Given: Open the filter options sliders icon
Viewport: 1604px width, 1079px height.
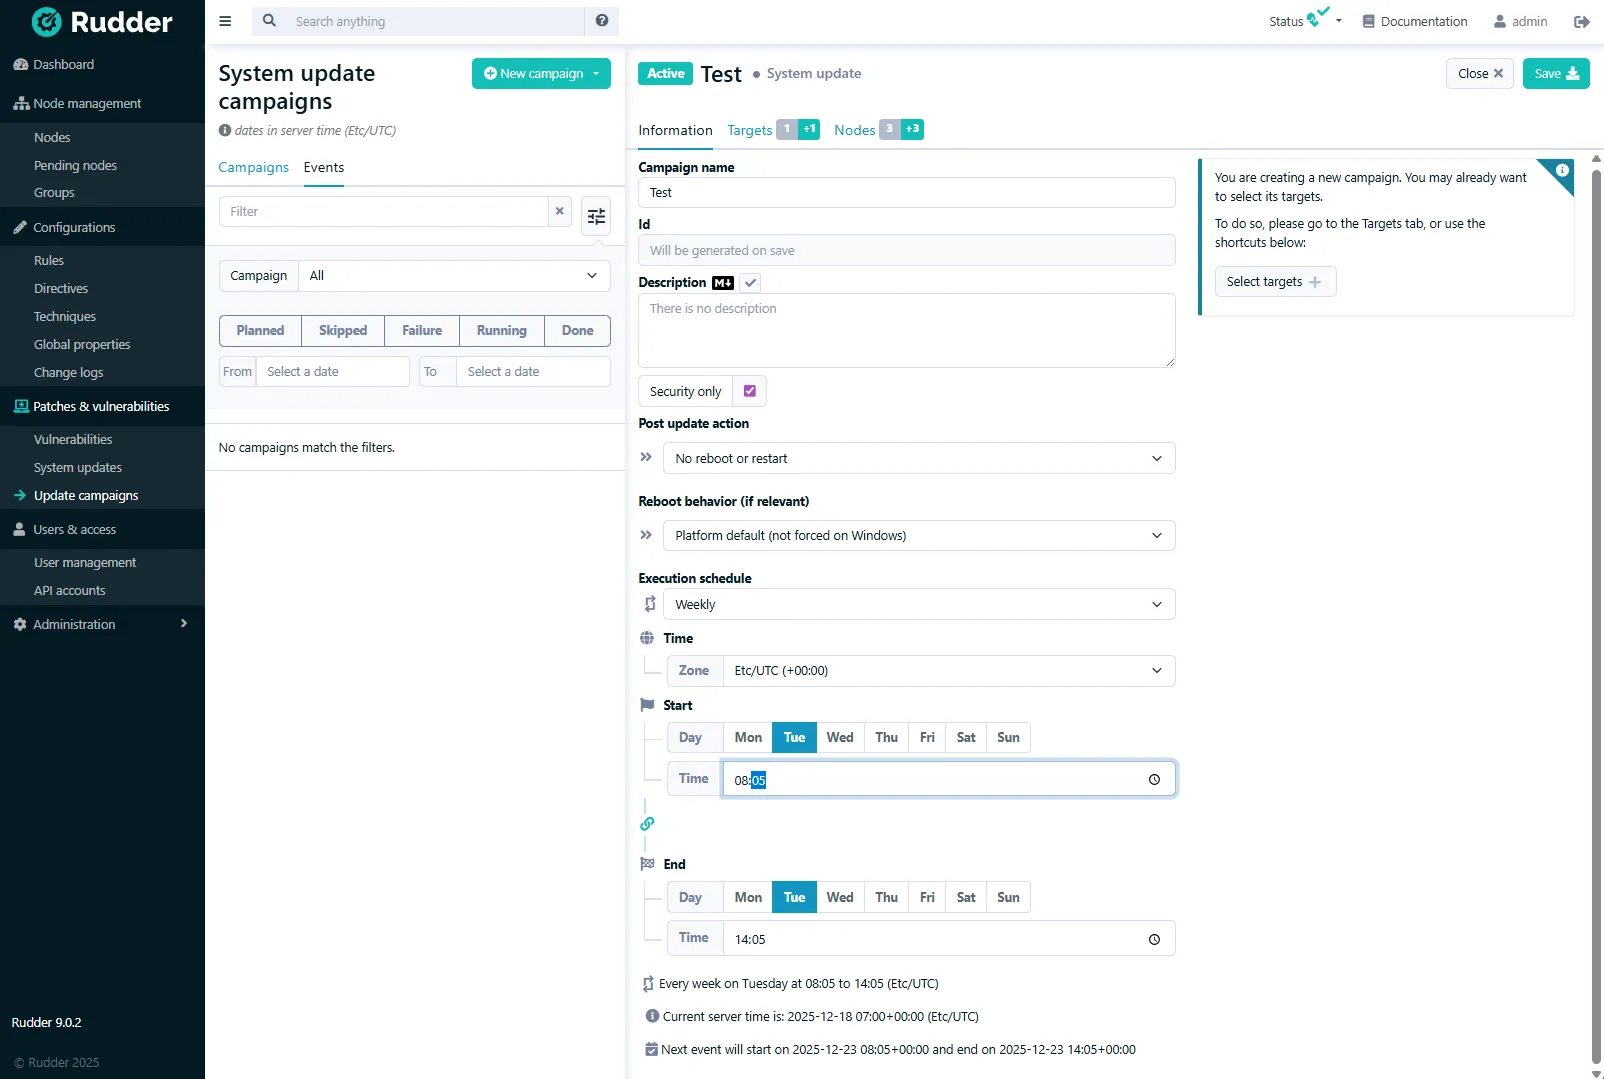Looking at the screenshot, I should click(x=596, y=216).
